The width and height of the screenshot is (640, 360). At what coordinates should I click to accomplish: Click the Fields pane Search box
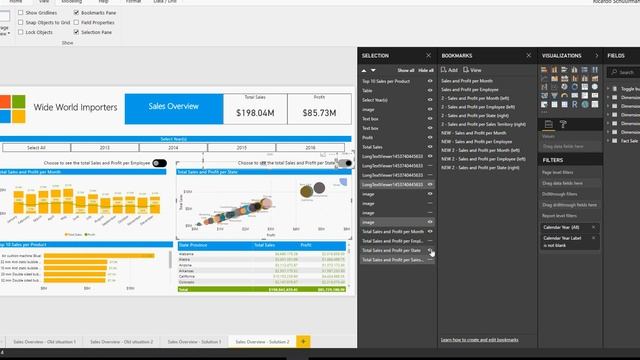(x=623, y=72)
